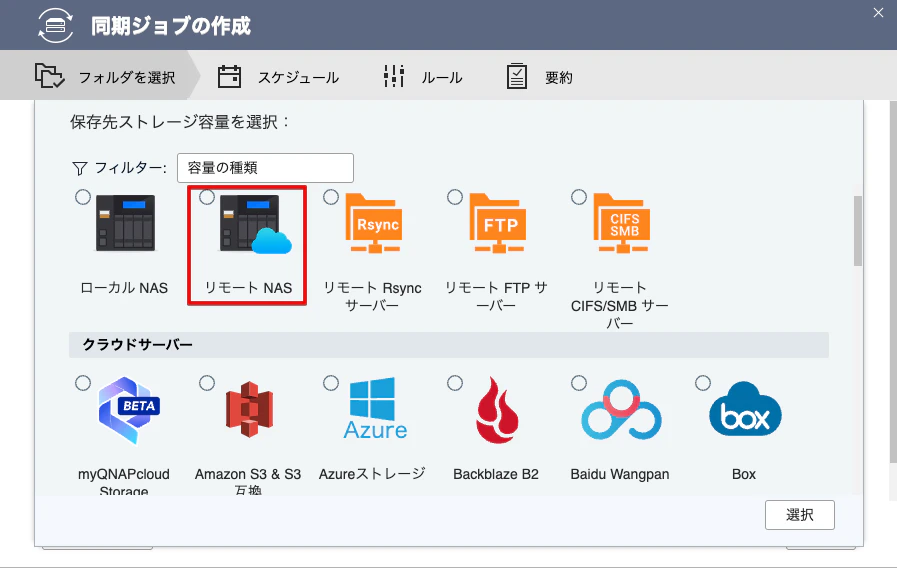Image resolution: width=897 pixels, height=568 pixels.
Task: Go to the 要約 step tab
Action: tap(540, 76)
